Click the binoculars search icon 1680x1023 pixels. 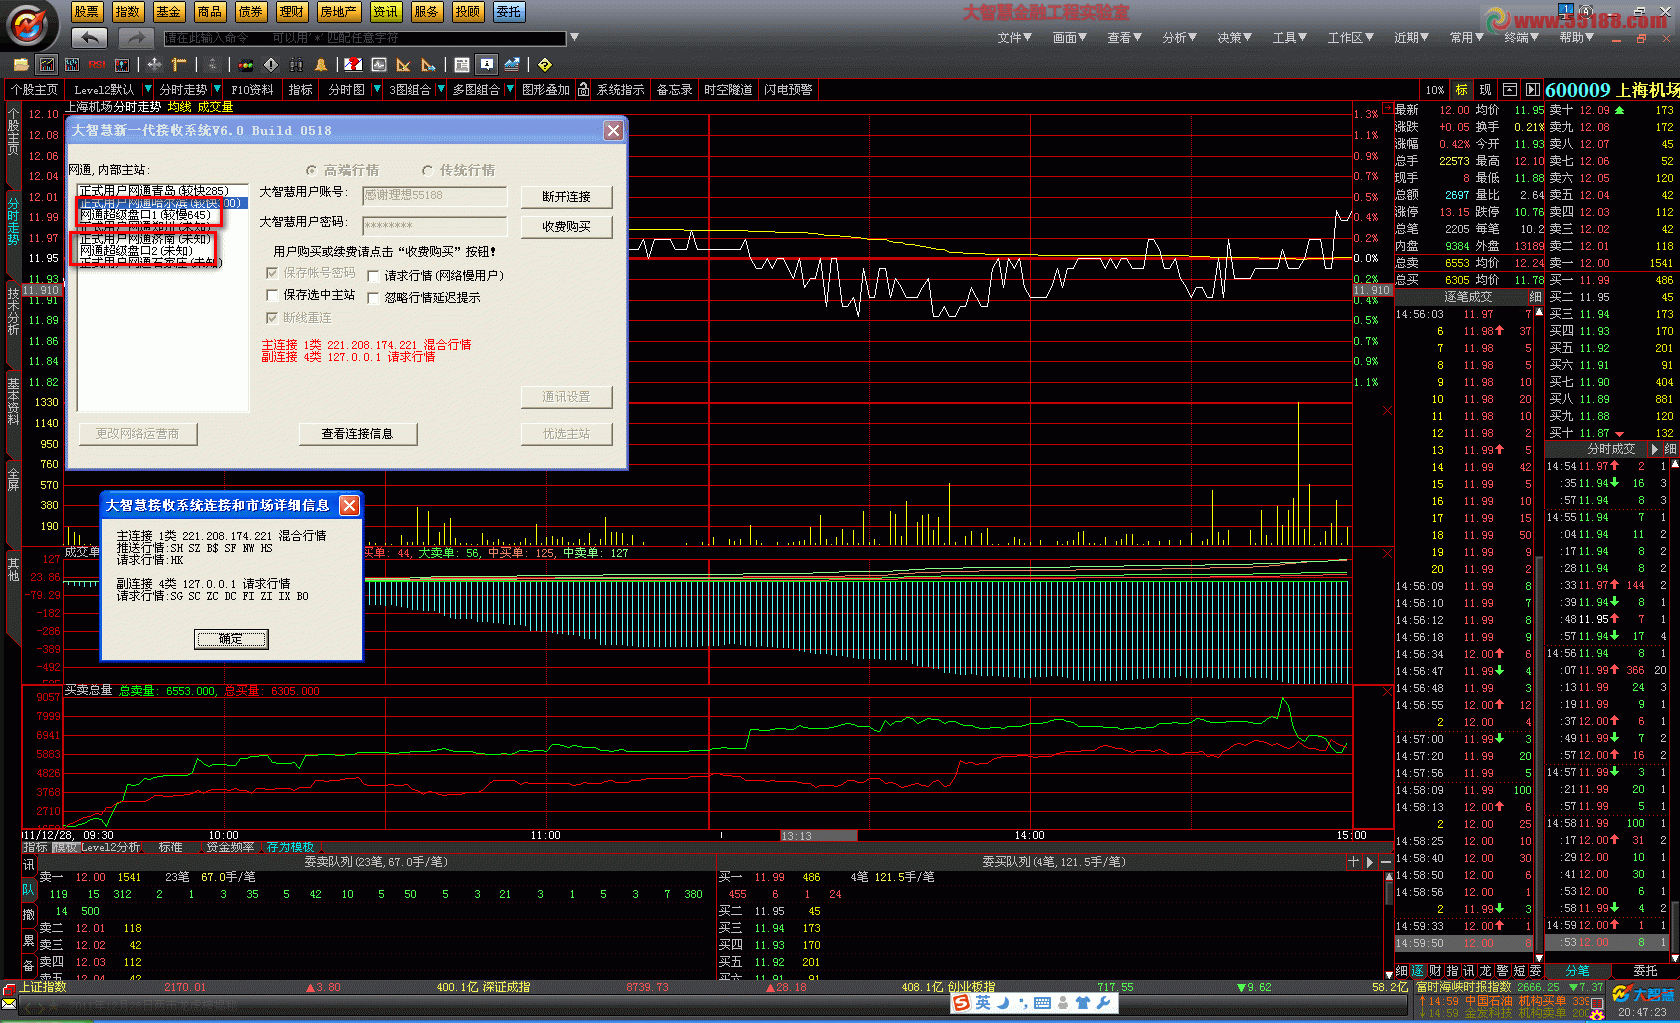pos(296,65)
